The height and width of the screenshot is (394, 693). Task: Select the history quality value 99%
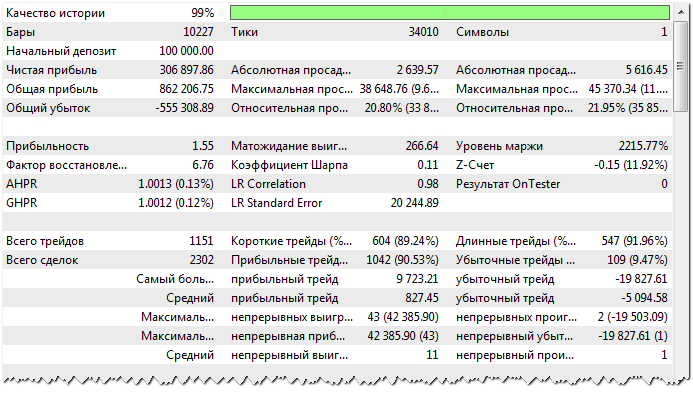(202, 13)
